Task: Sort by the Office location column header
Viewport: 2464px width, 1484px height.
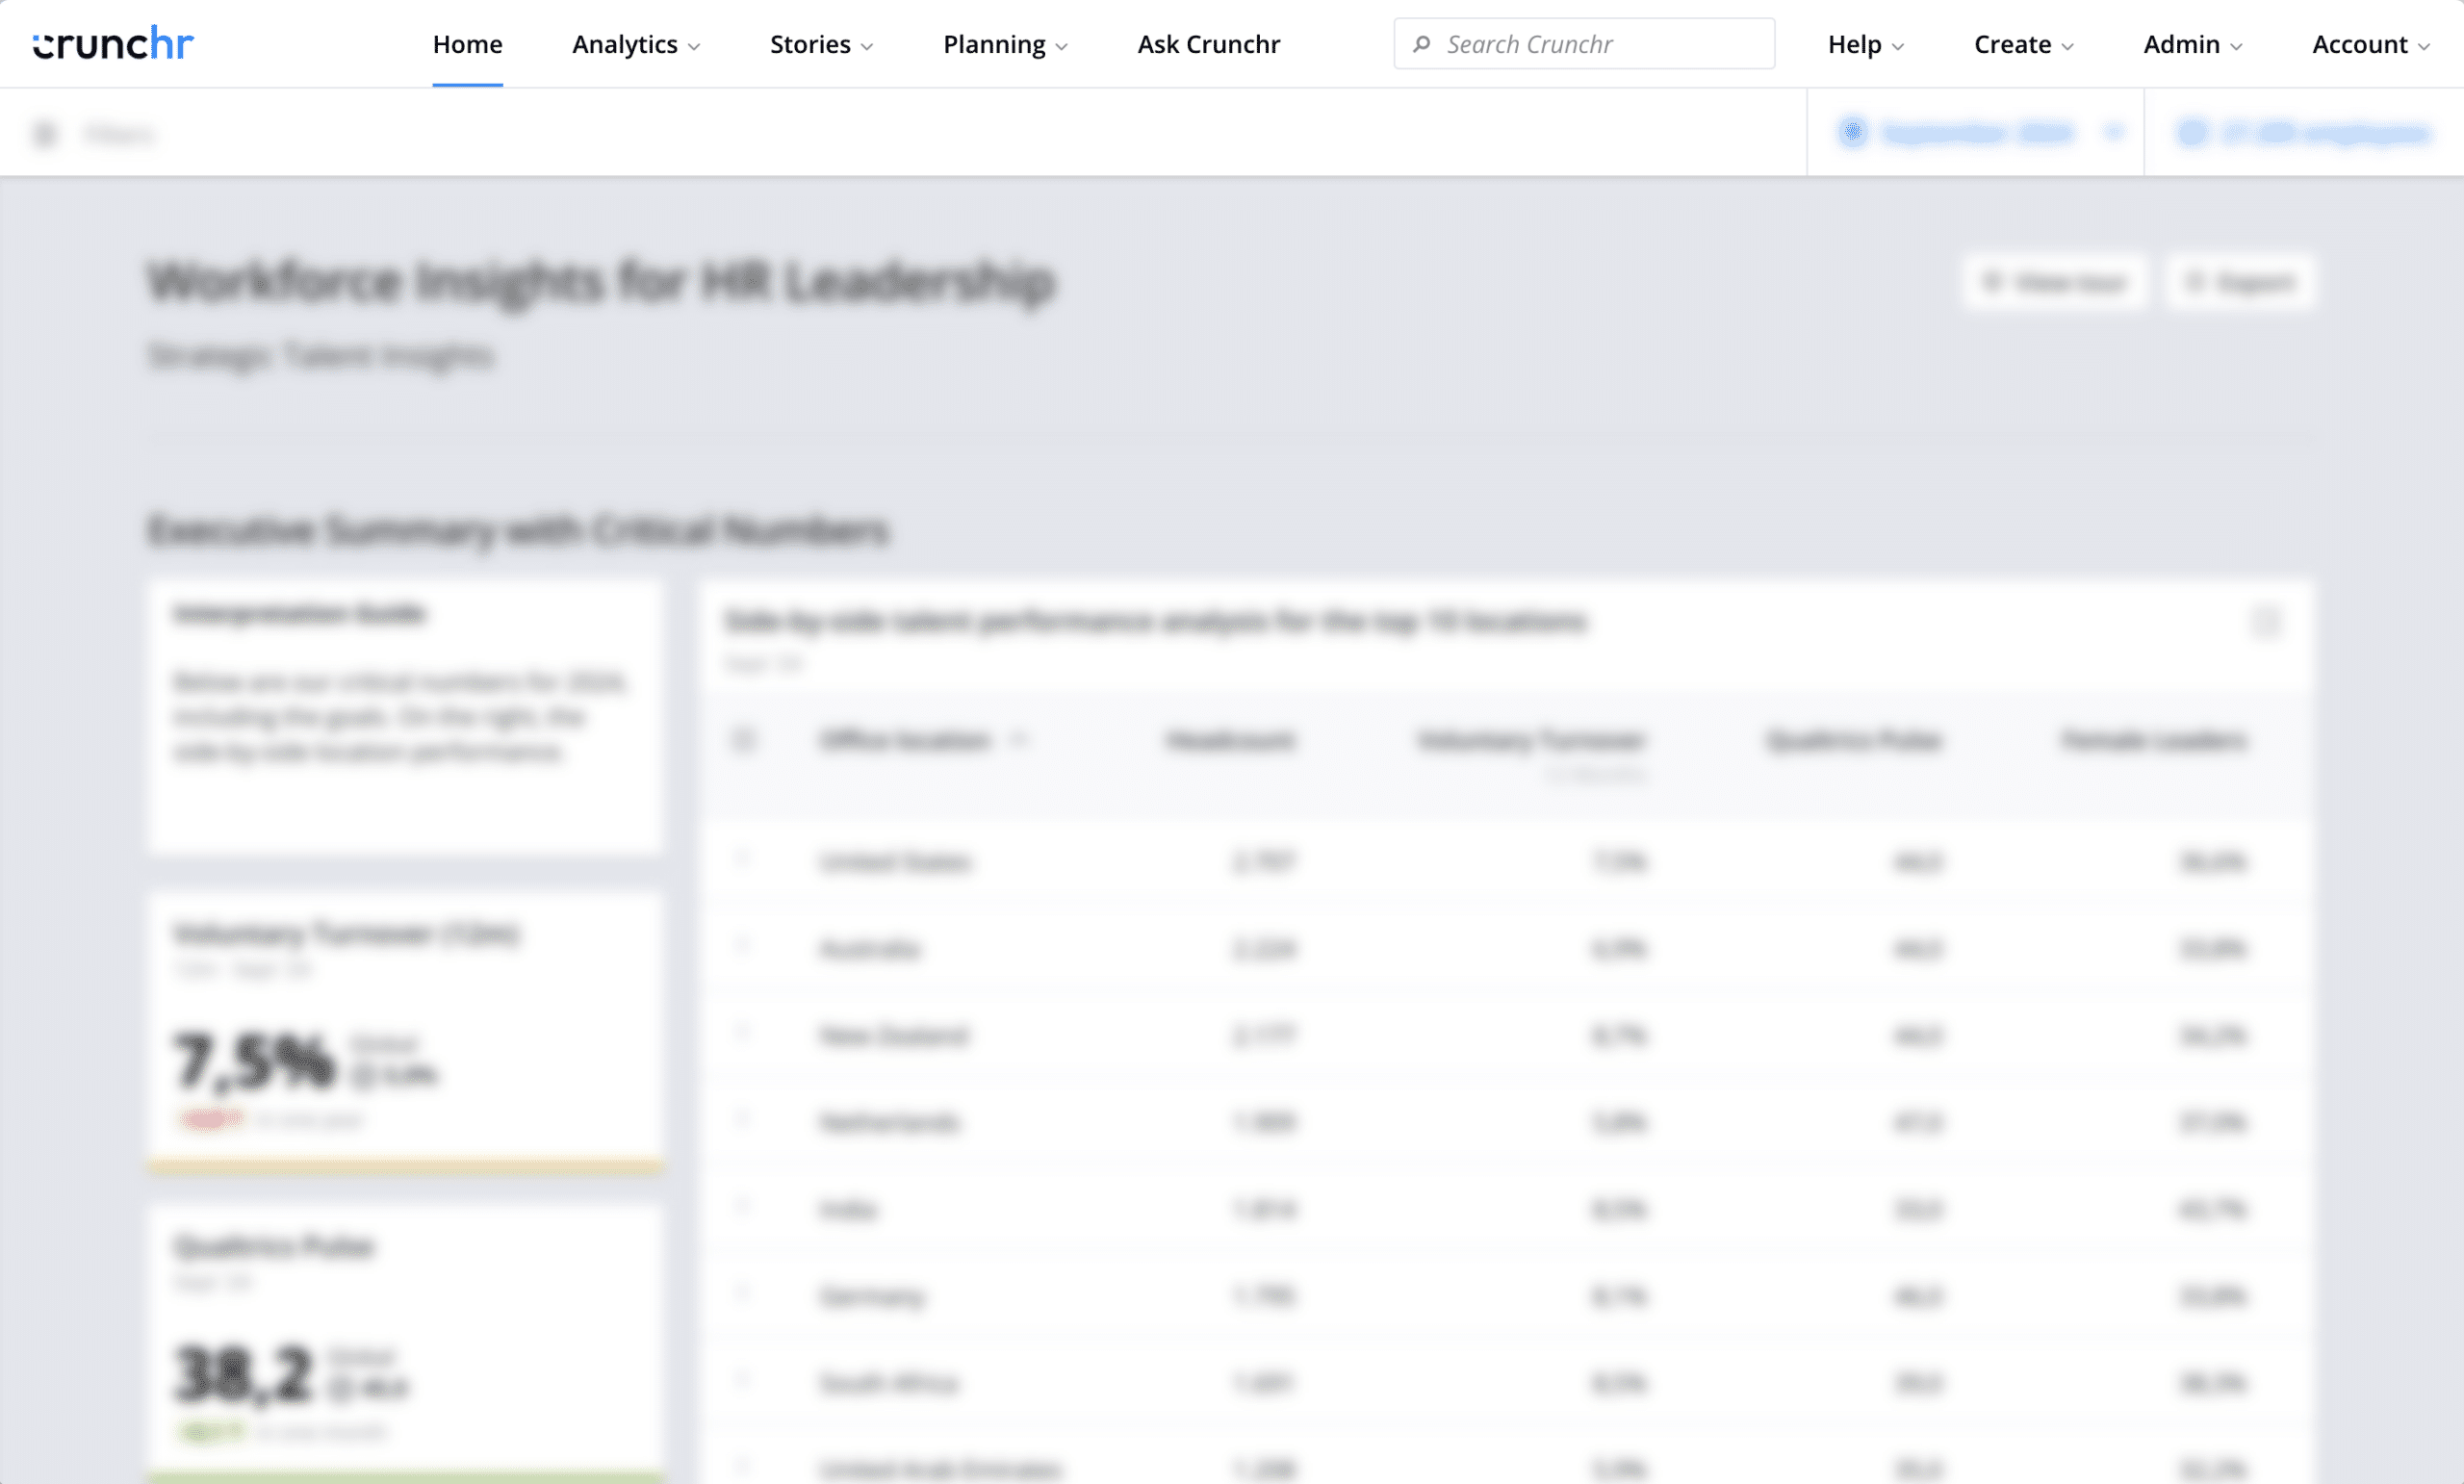Action: point(905,741)
